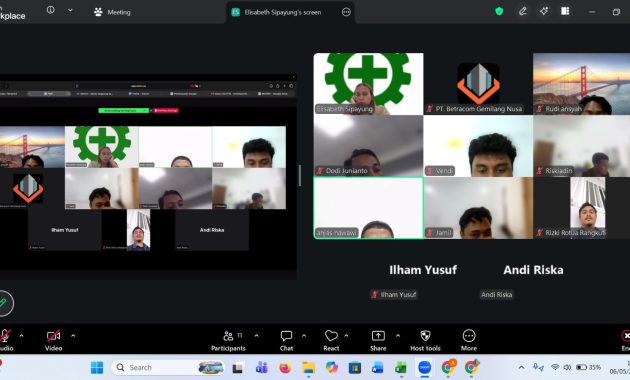
Task: Click the large Ilham Yusuf name tile
Action: (x=423, y=270)
